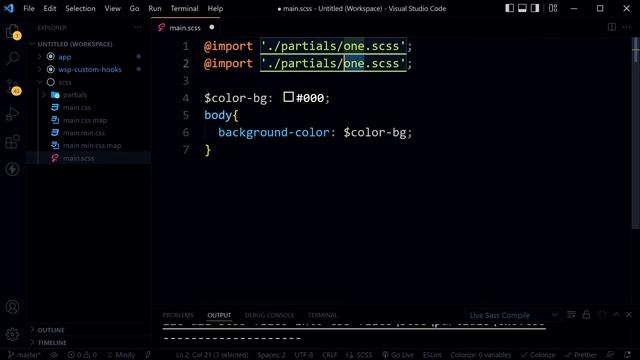Toggle Prettier in the status bar

[580, 355]
